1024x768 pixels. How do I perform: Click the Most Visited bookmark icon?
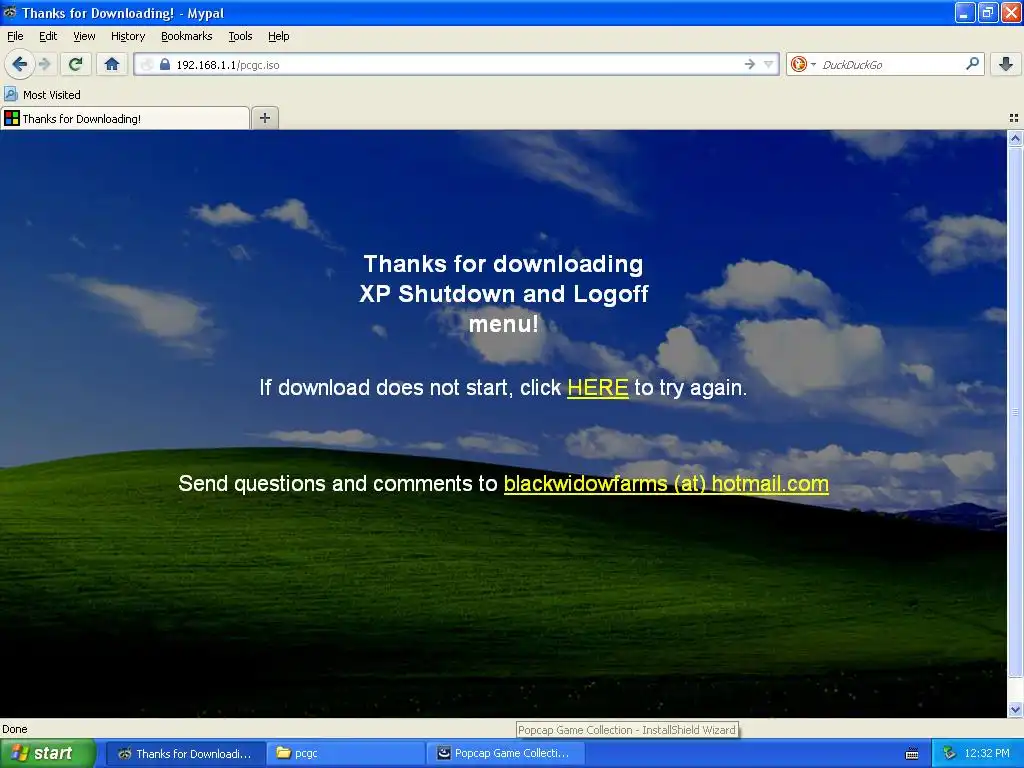10,95
